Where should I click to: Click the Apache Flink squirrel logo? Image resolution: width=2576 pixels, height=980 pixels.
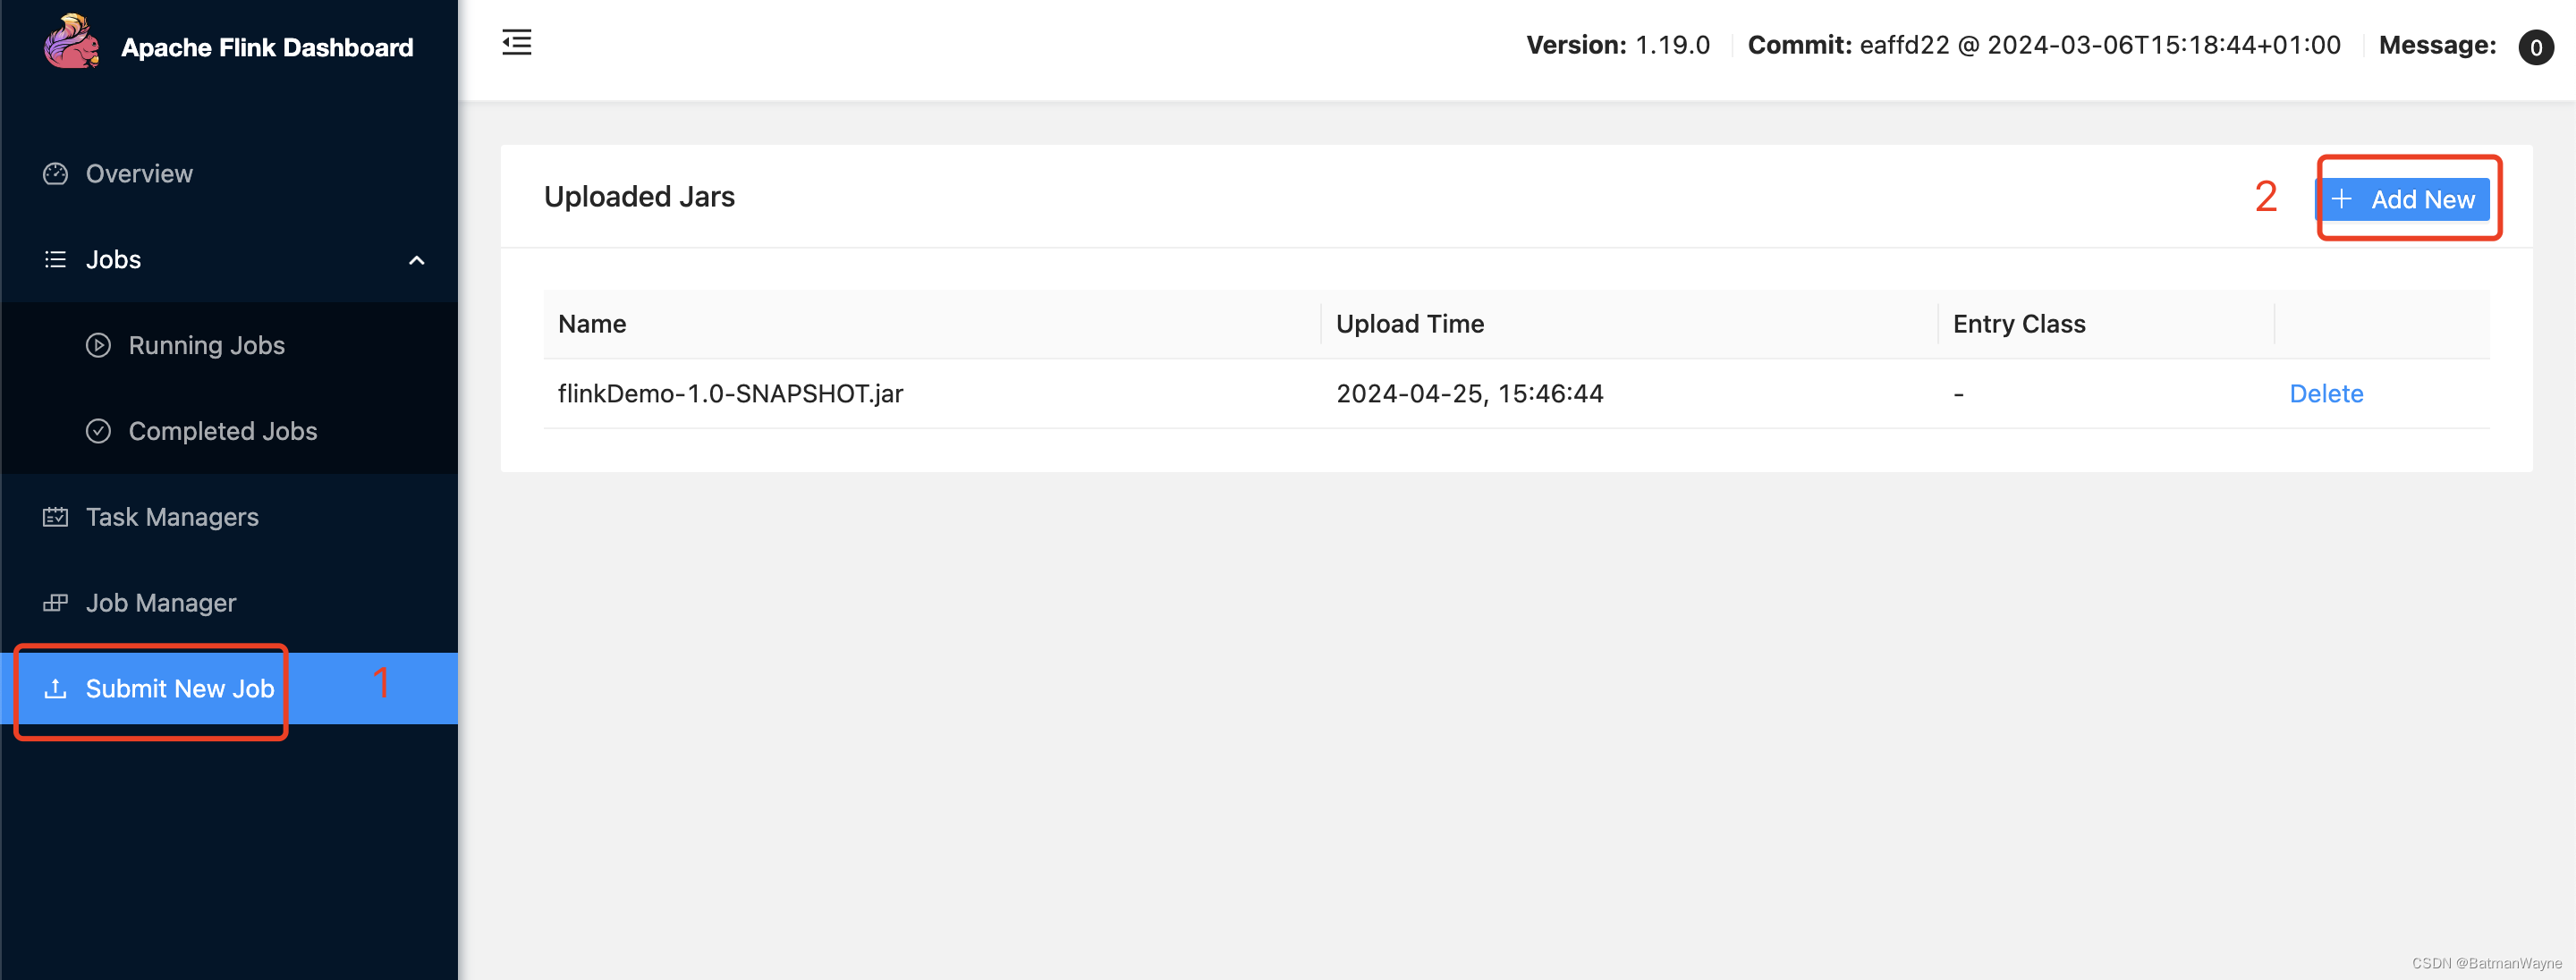pyautogui.click(x=71, y=41)
